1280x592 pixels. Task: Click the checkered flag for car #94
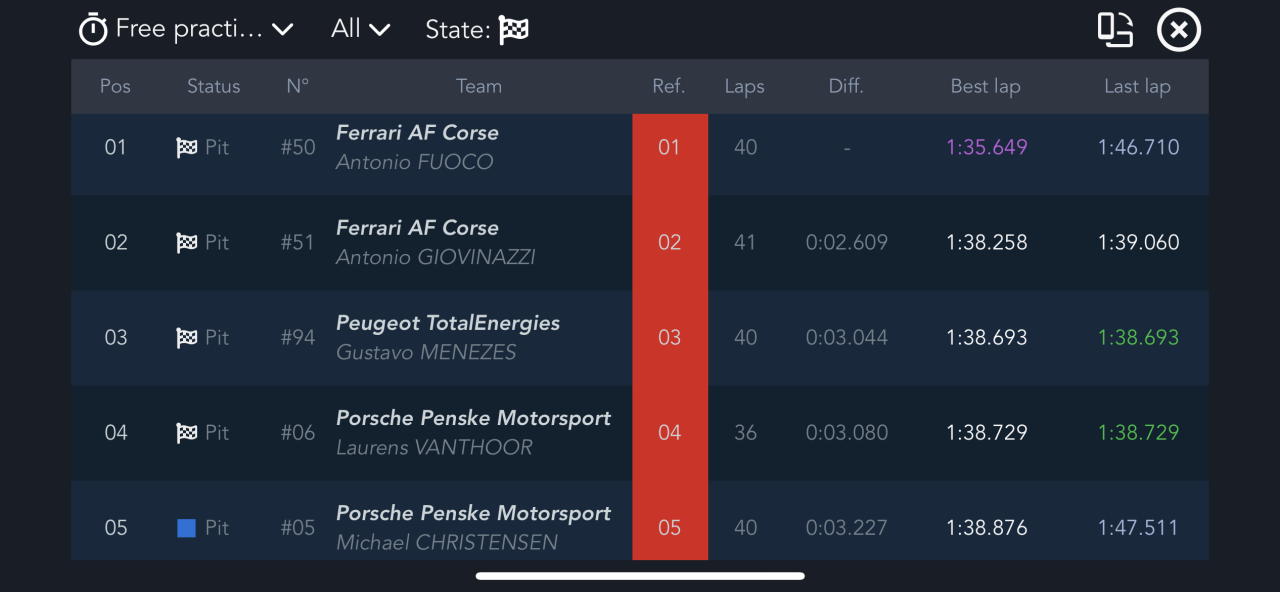click(x=187, y=338)
